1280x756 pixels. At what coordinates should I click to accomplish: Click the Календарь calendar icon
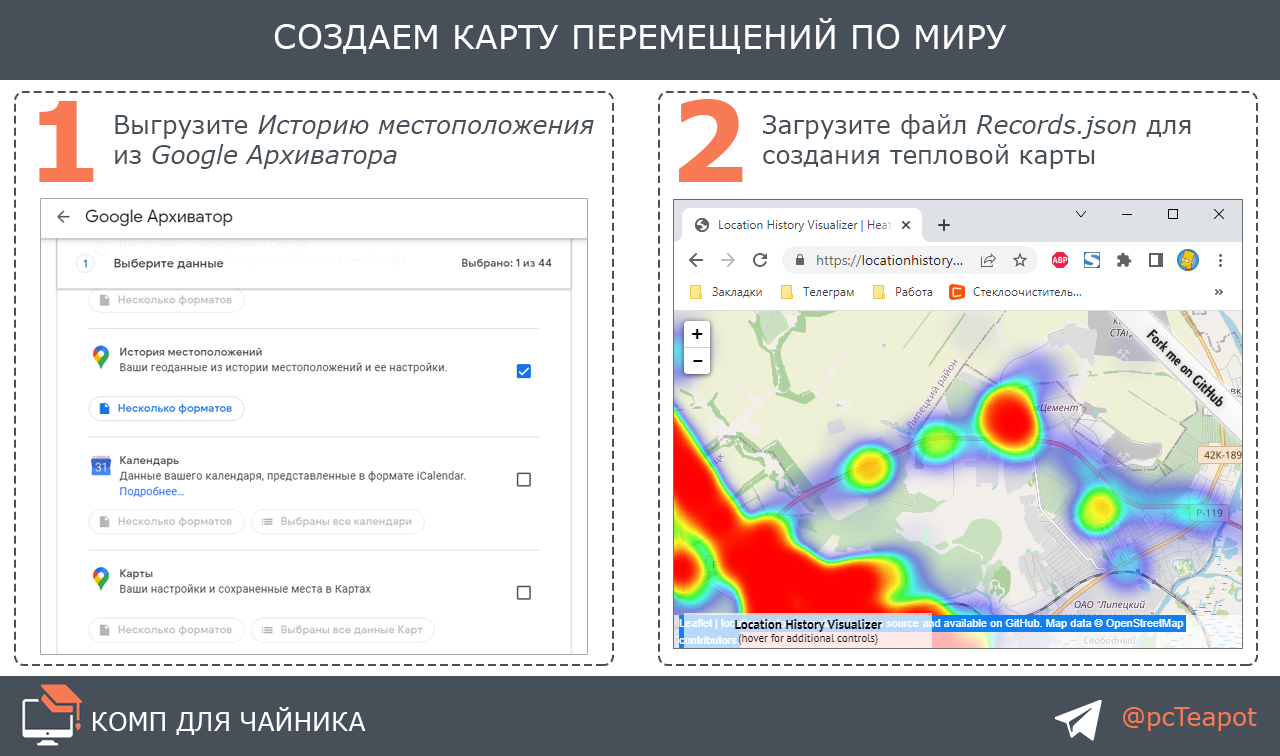click(x=100, y=465)
